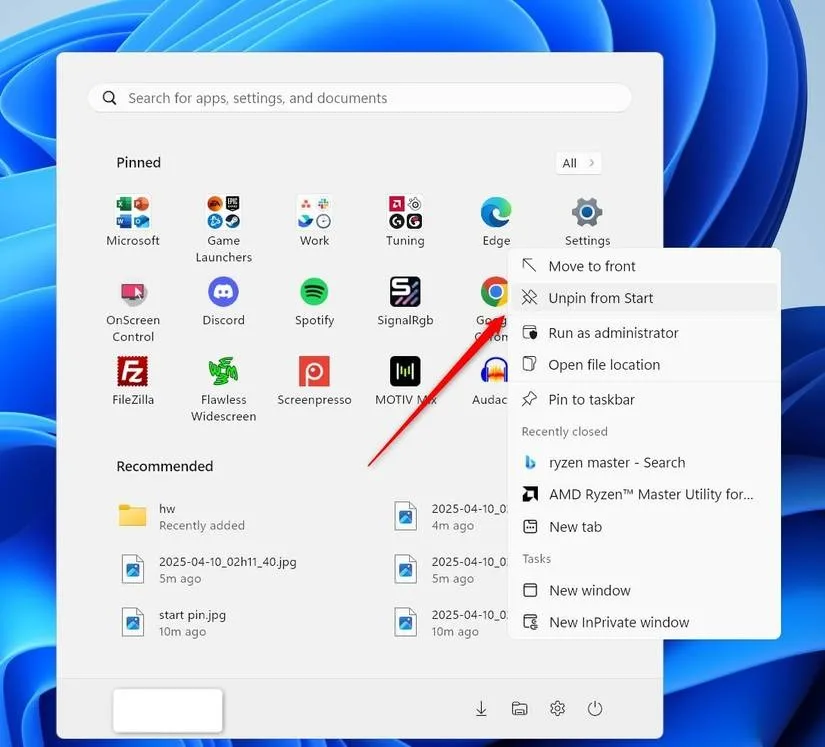Open the MOTIV Mix app
Image resolution: width=825 pixels, height=747 pixels.
click(405, 371)
